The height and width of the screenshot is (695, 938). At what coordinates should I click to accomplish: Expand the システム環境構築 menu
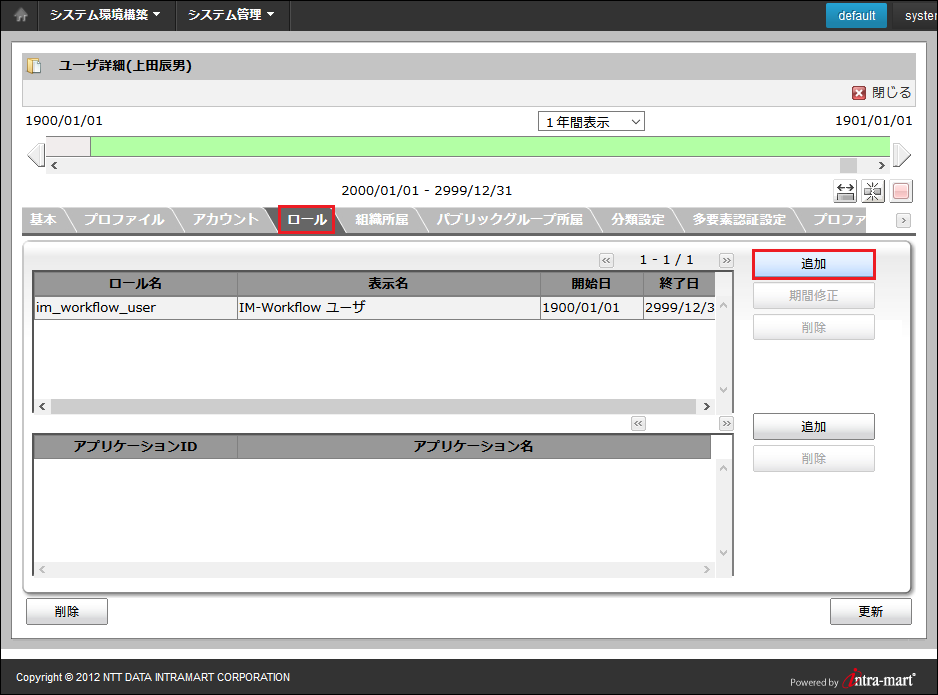coord(105,15)
